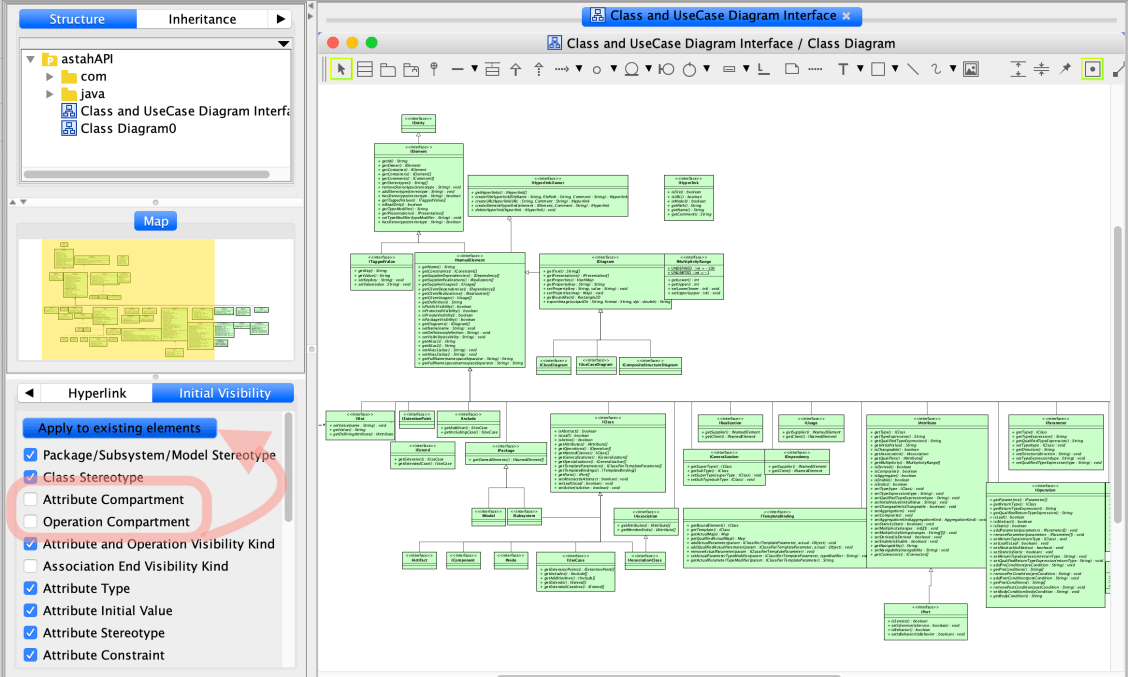This screenshot has width=1128, height=677.
Task: Select the straight Line drawing tool
Action: 912,69
